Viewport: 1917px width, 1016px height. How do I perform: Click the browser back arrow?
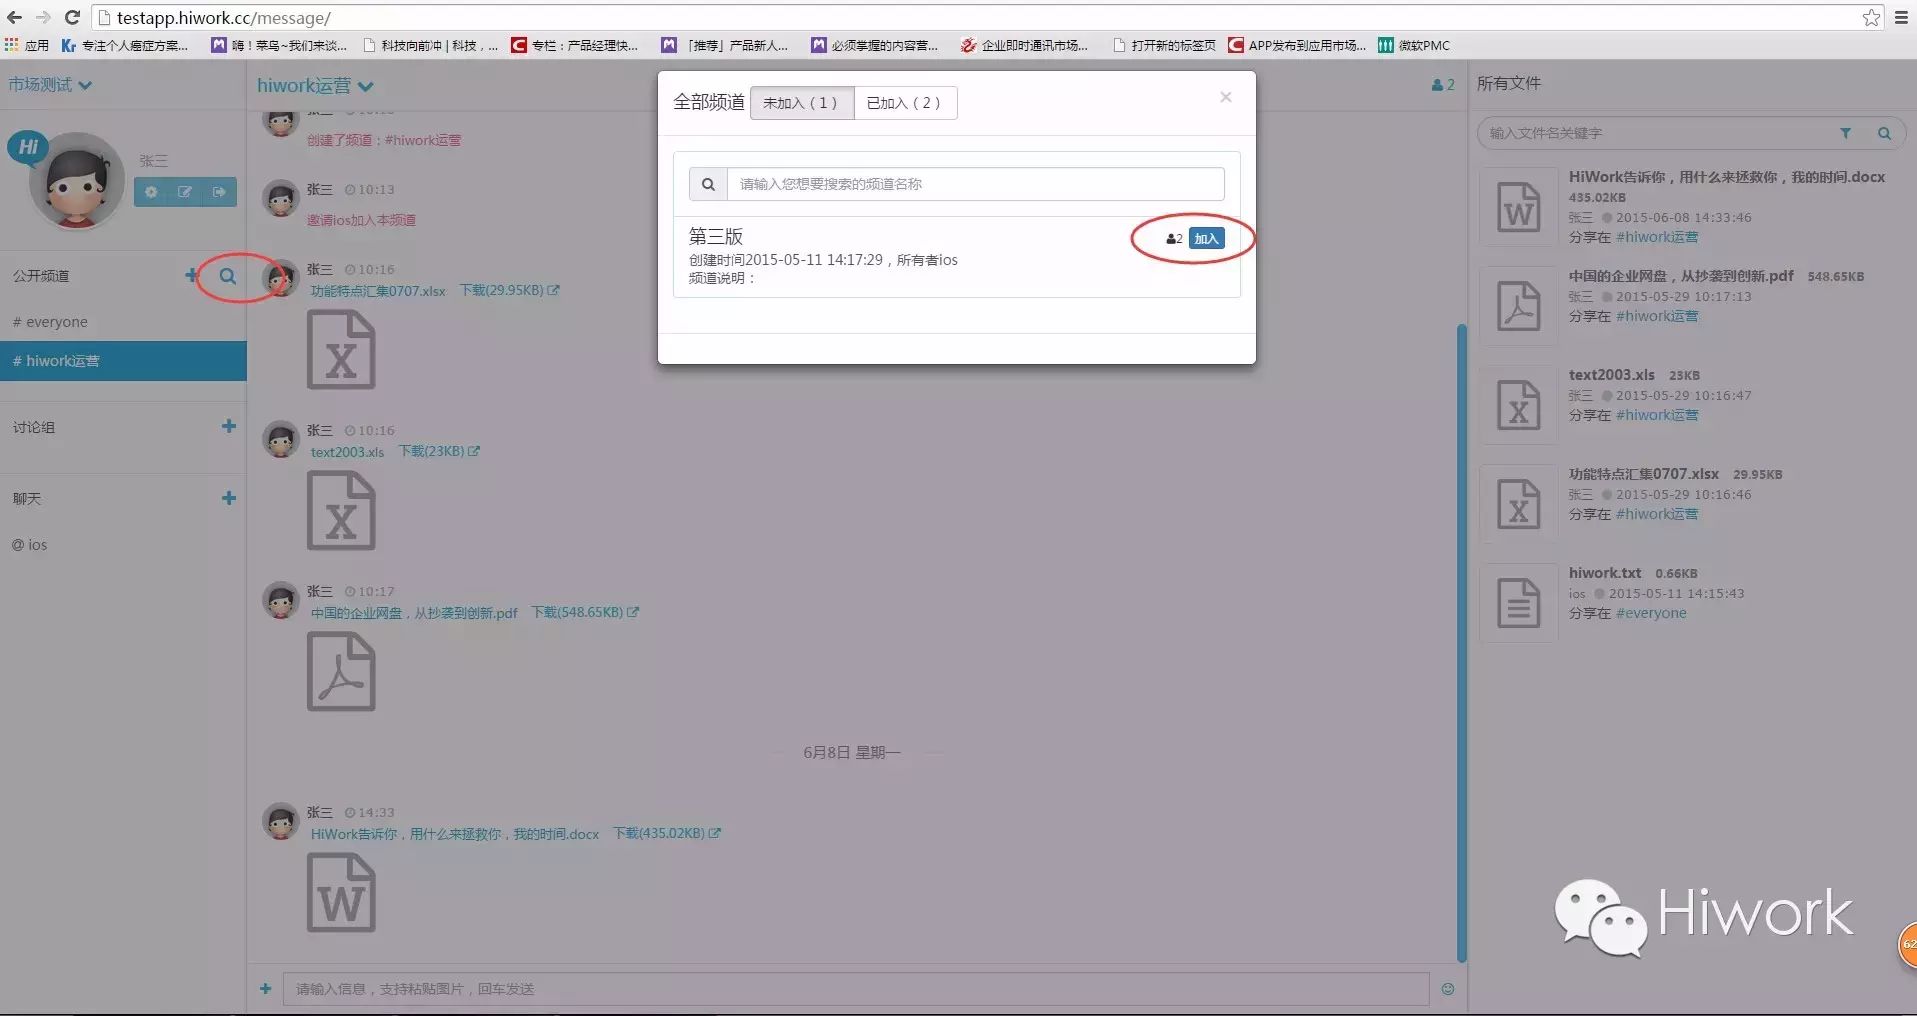(x=14, y=17)
